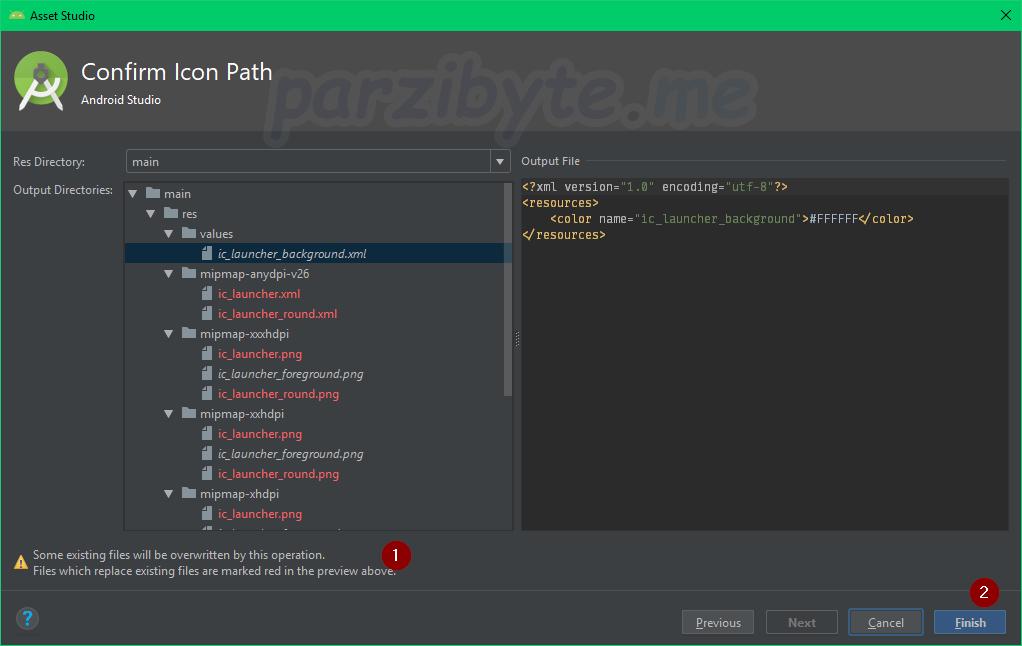
Task: Click the help question mark icon
Action: (27, 619)
